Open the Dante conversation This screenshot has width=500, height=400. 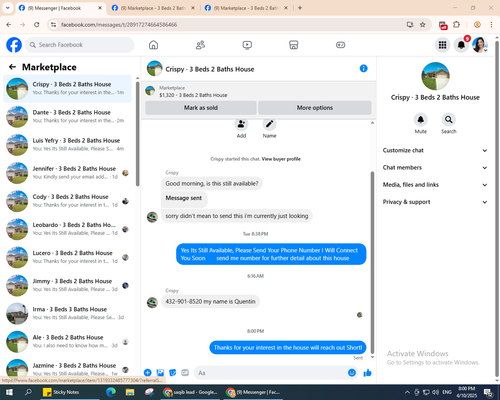pos(67,117)
